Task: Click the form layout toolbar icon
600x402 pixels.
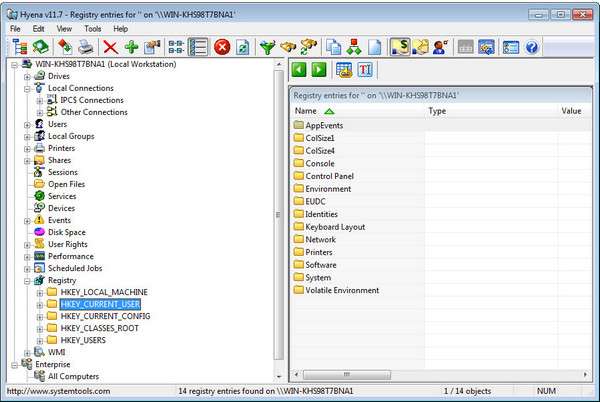Action: pyautogui.click(x=510, y=47)
